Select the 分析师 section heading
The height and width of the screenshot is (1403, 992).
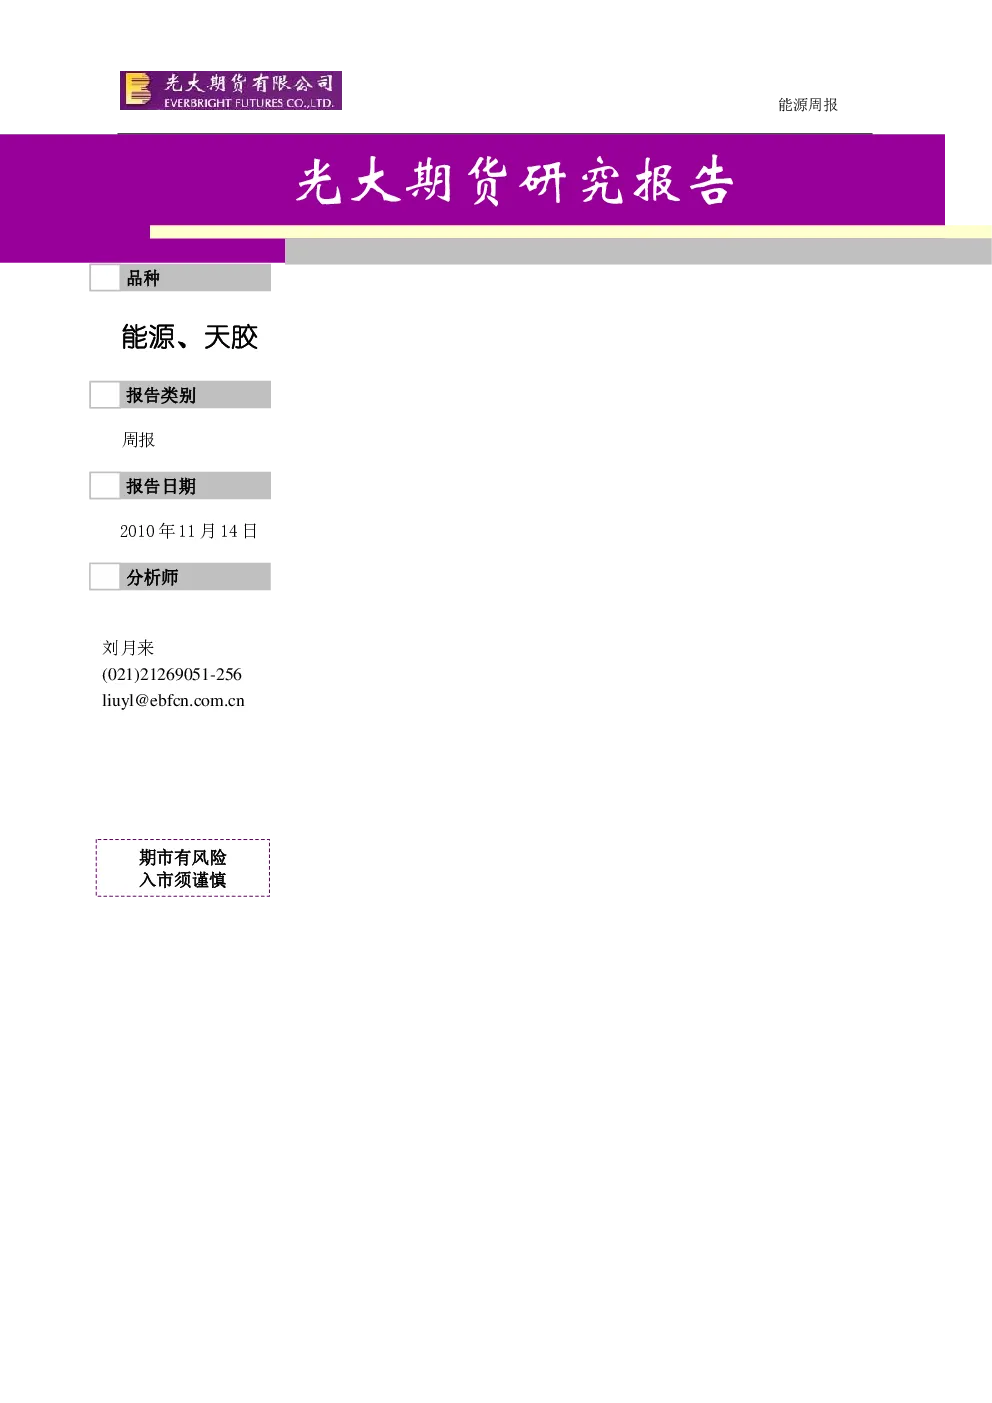tap(152, 577)
